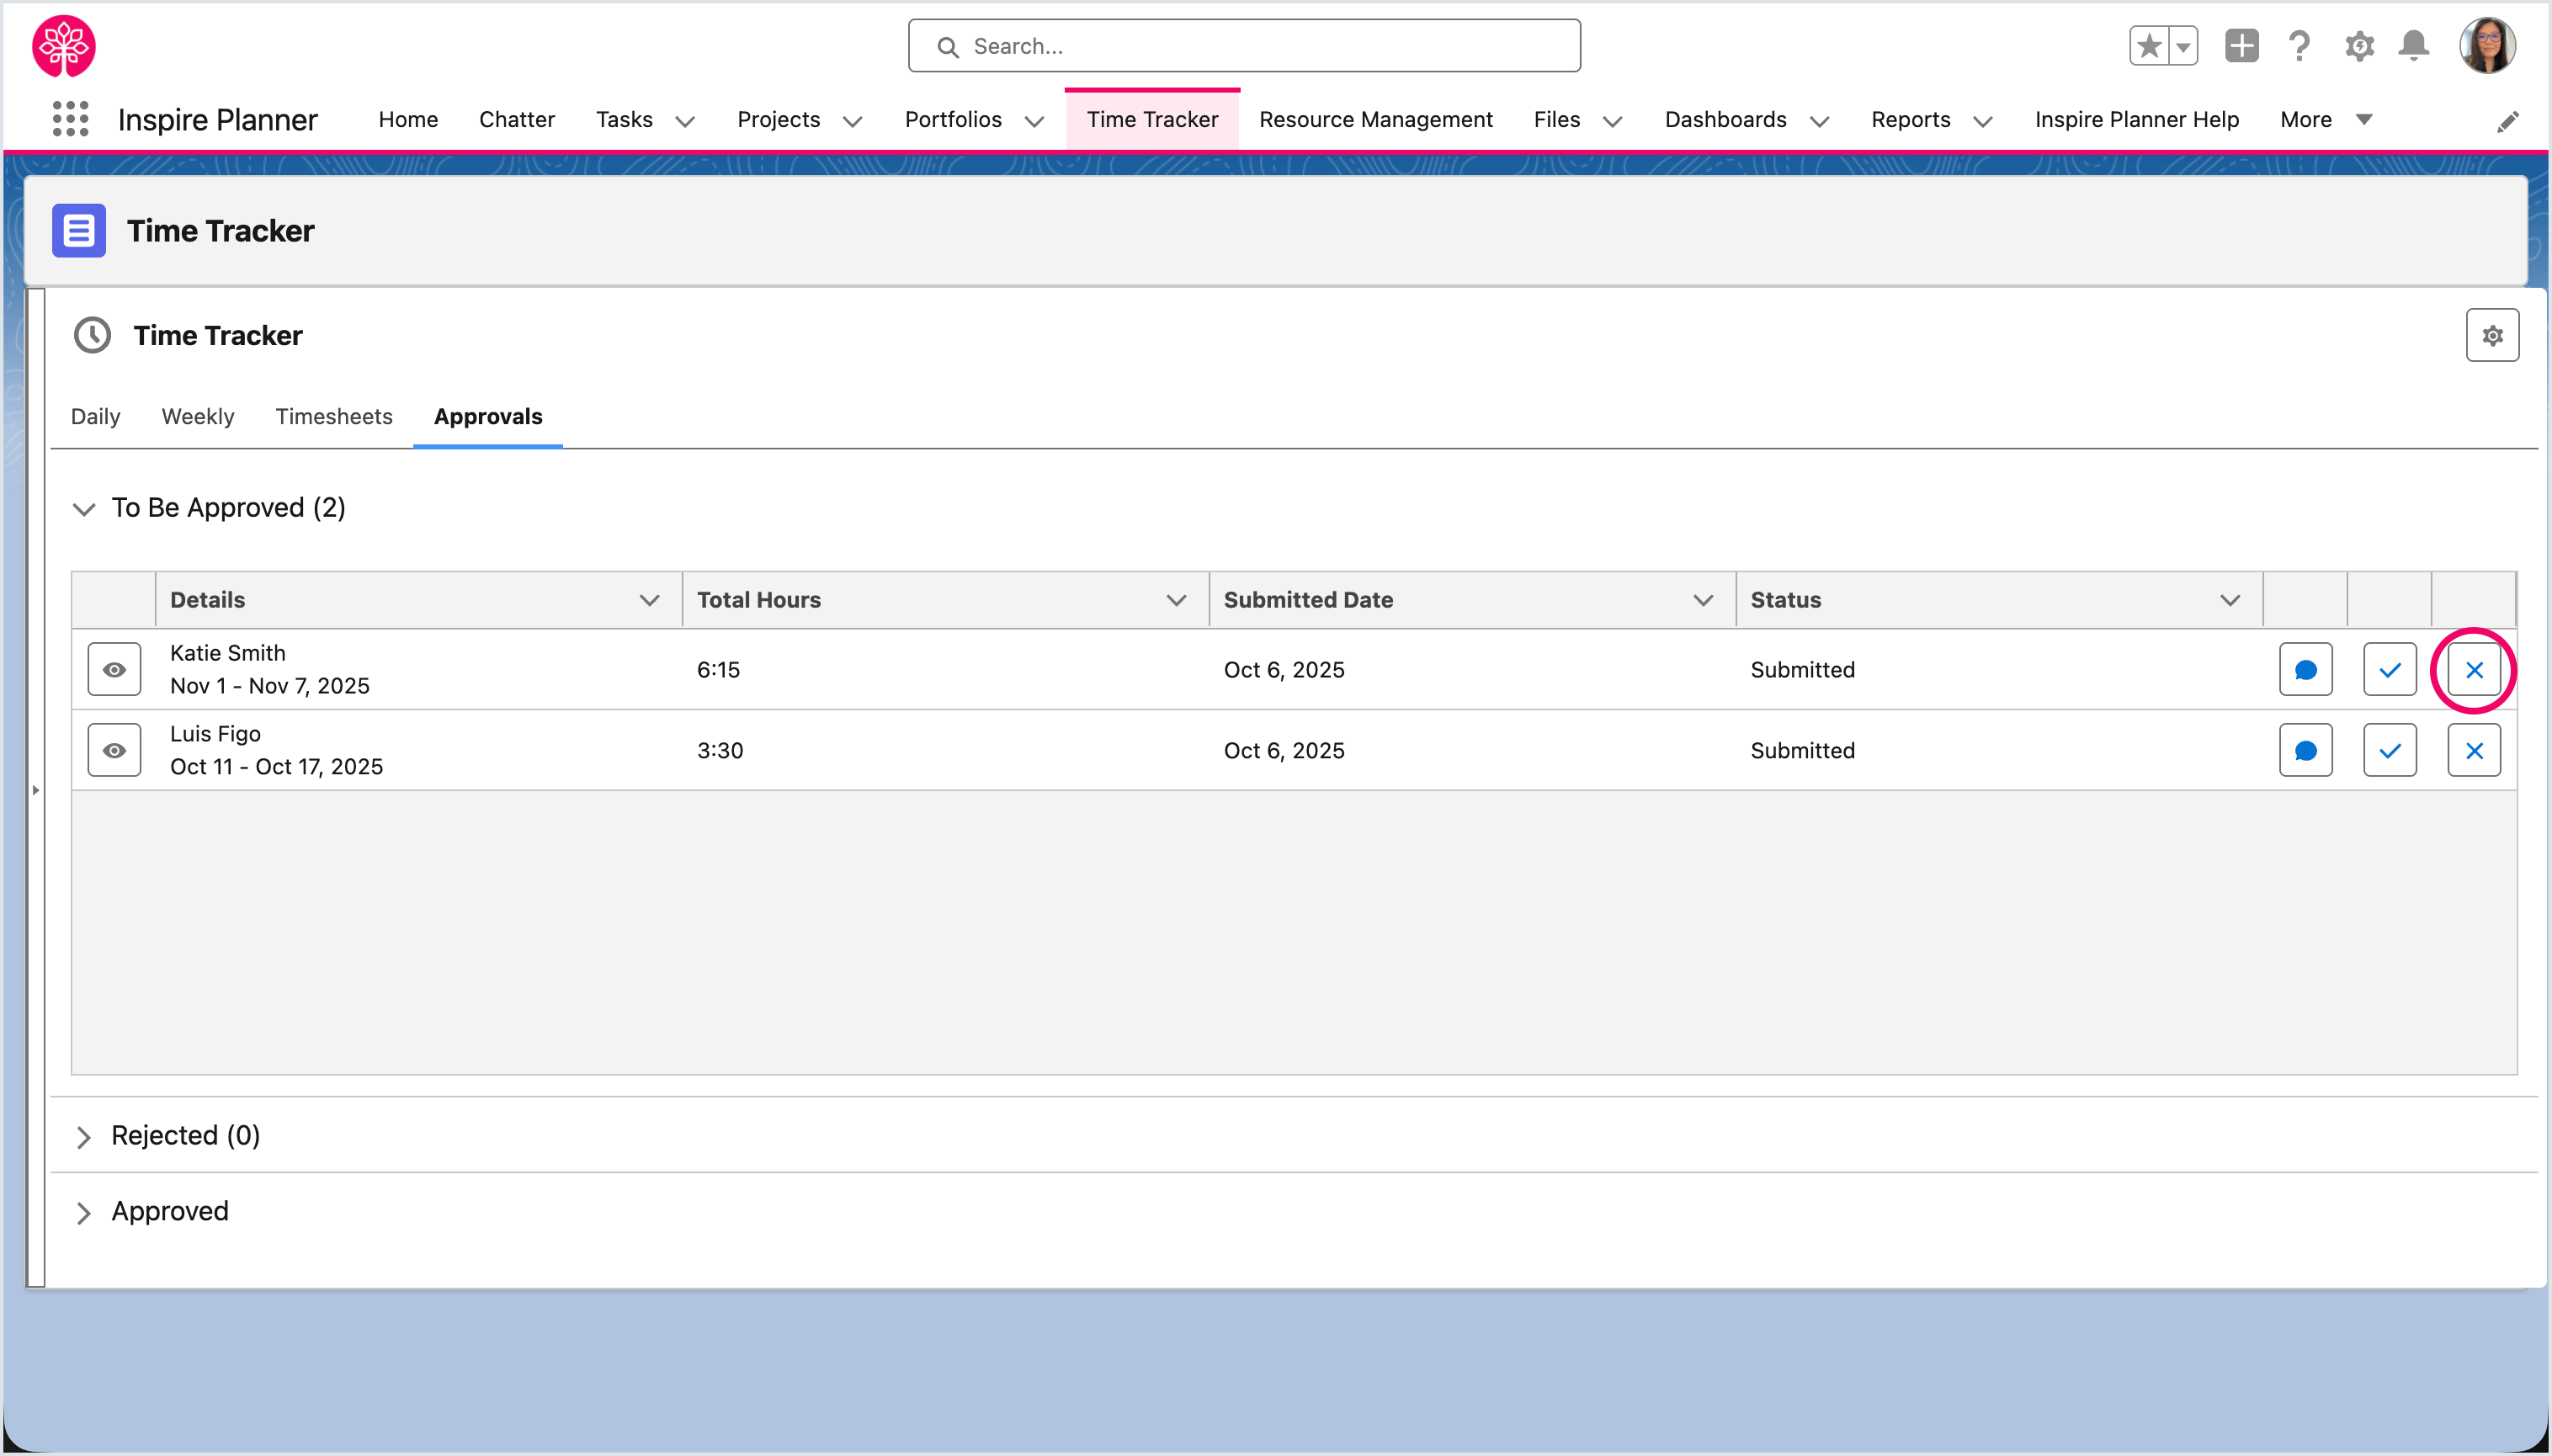
Task: Open comment bubble for Katie Smith's timesheet
Action: pos(2305,670)
